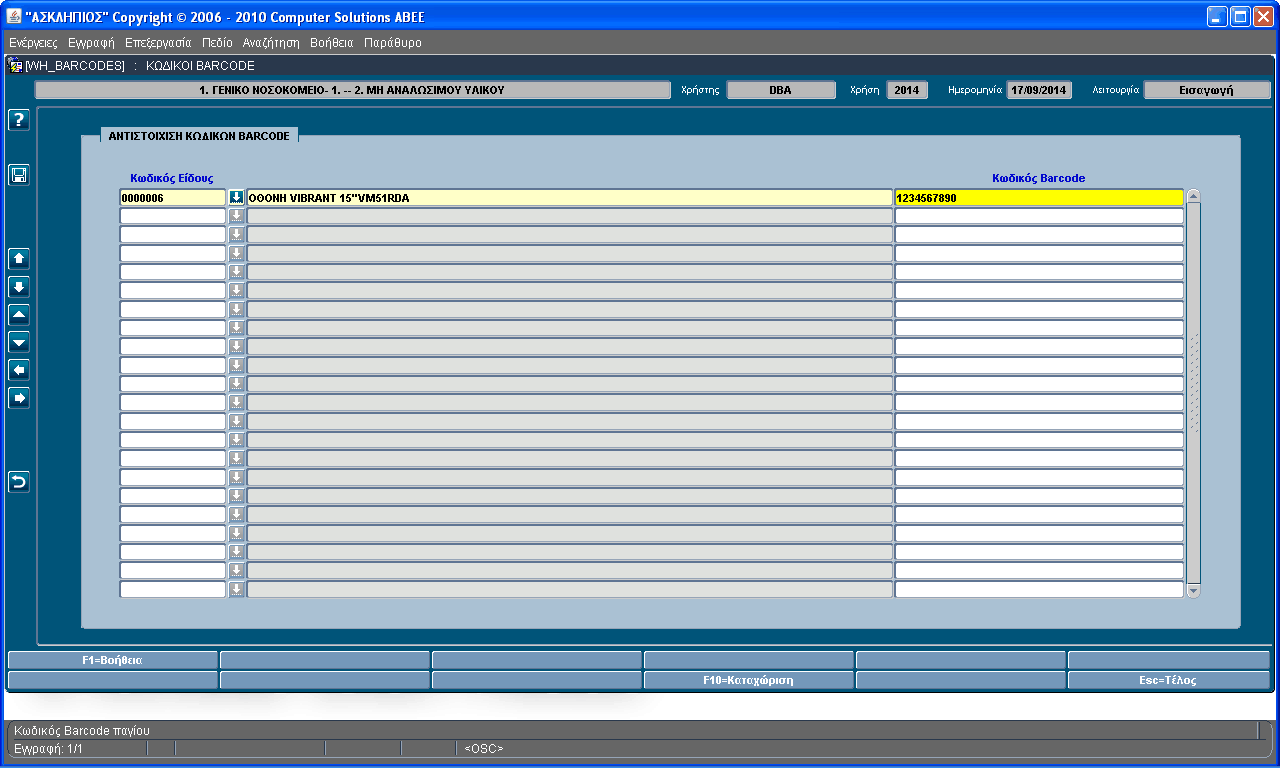Click Κωδικός Barcode παγίου status message
The height and width of the screenshot is (768, 1280).
tap(82, 731)
